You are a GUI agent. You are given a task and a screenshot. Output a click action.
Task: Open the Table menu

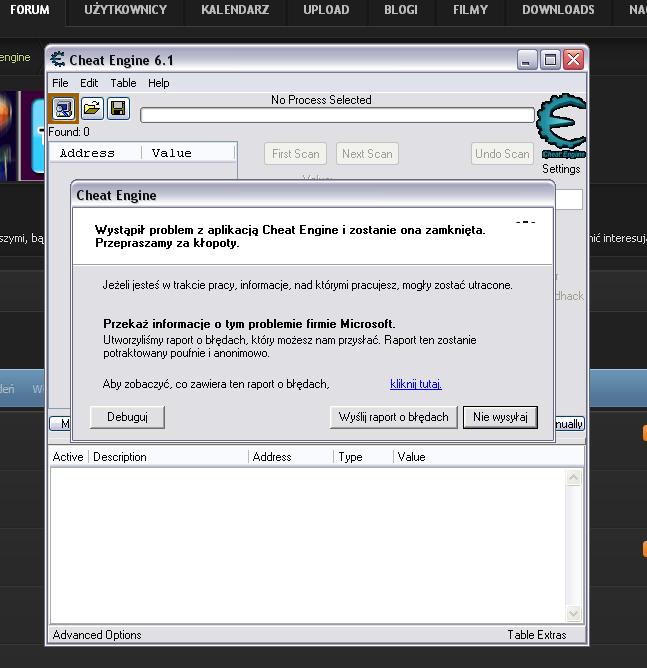pos(123,83)
